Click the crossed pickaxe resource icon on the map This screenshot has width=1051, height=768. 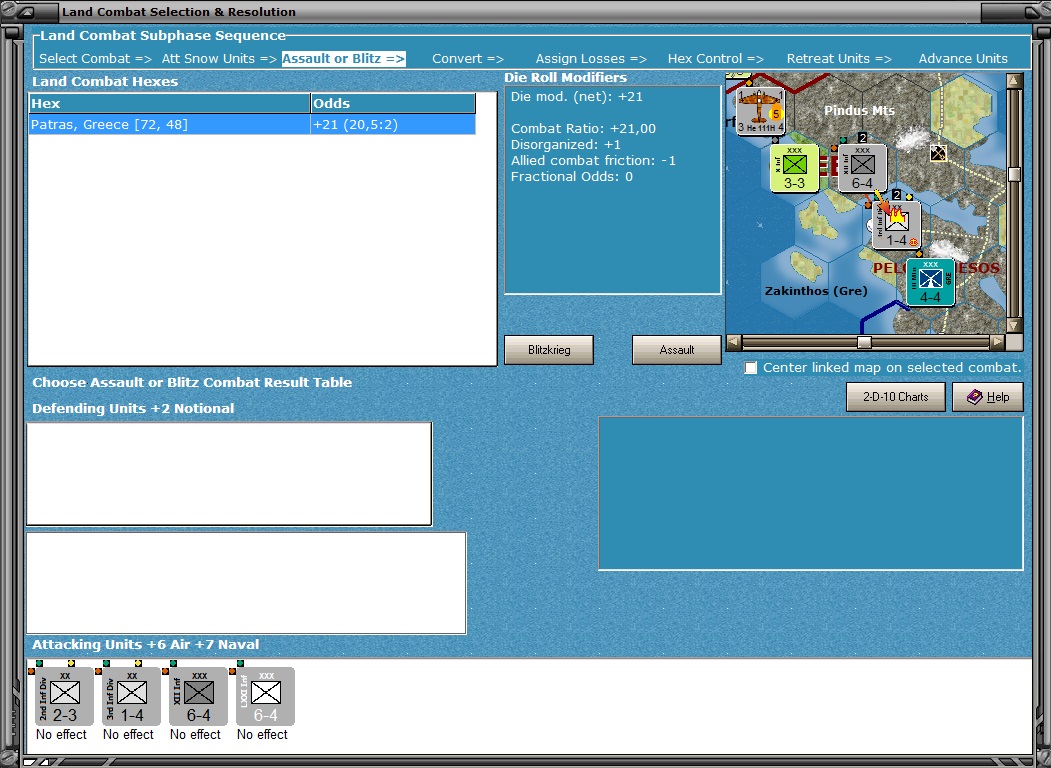click(x=938, y=153)
